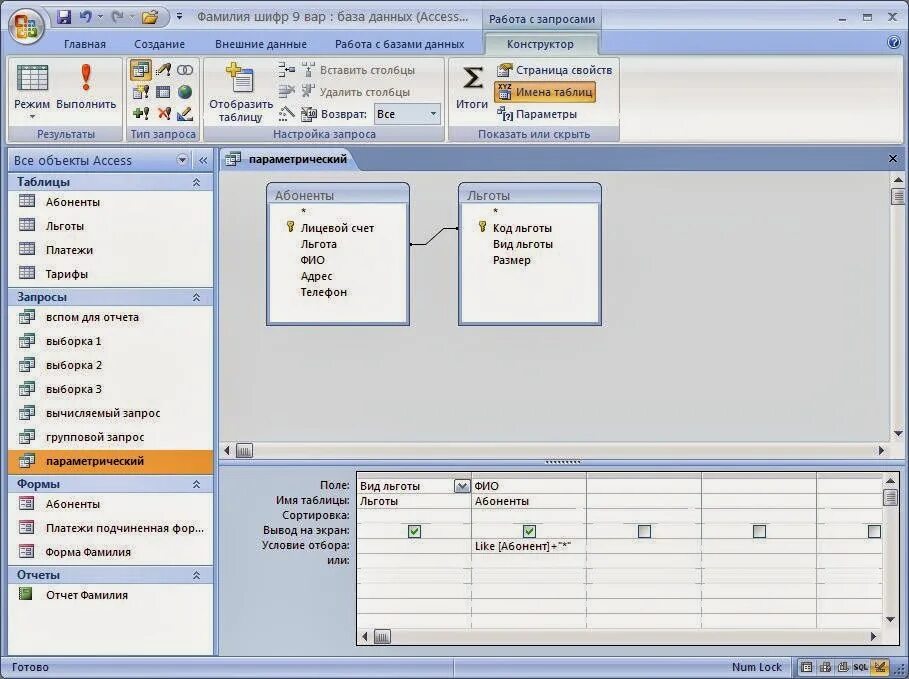
Task: Run the query with Выполнить
Action: tap(86, 87)
